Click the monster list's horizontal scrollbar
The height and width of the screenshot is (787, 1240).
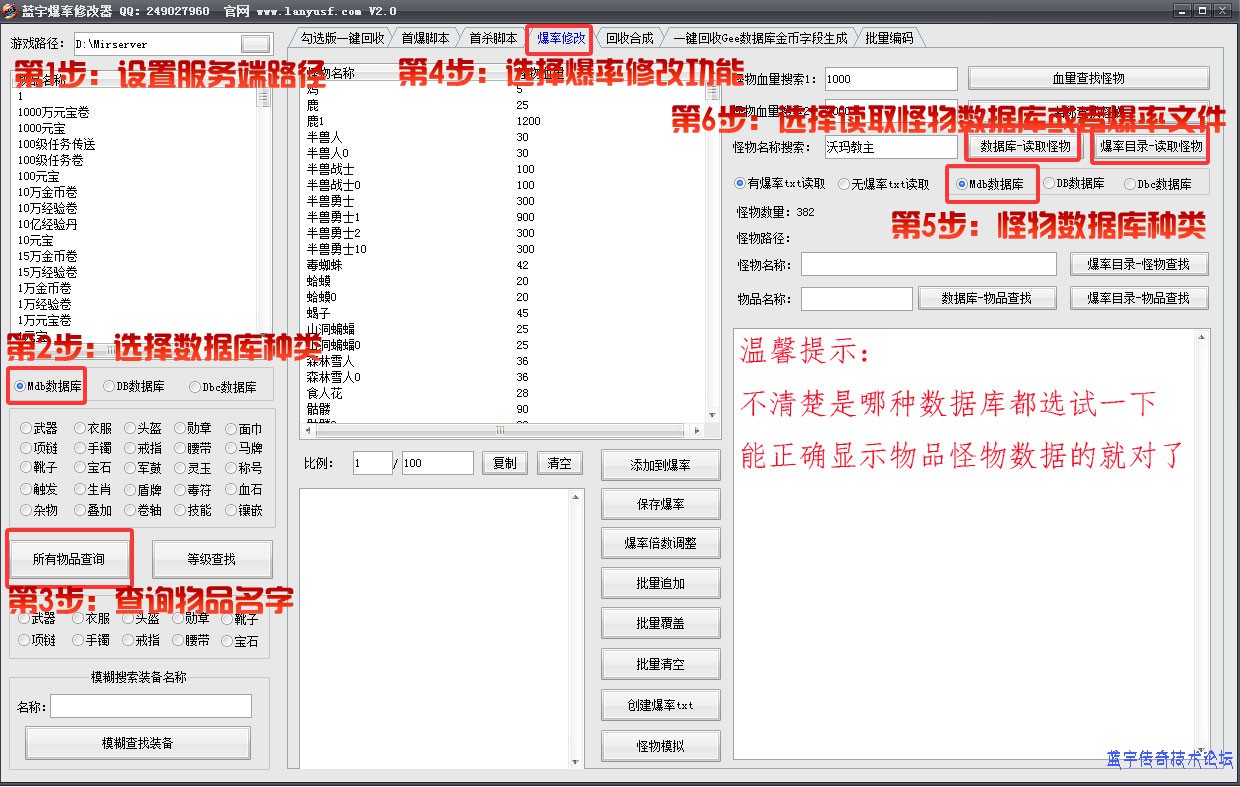pos(500,430)
